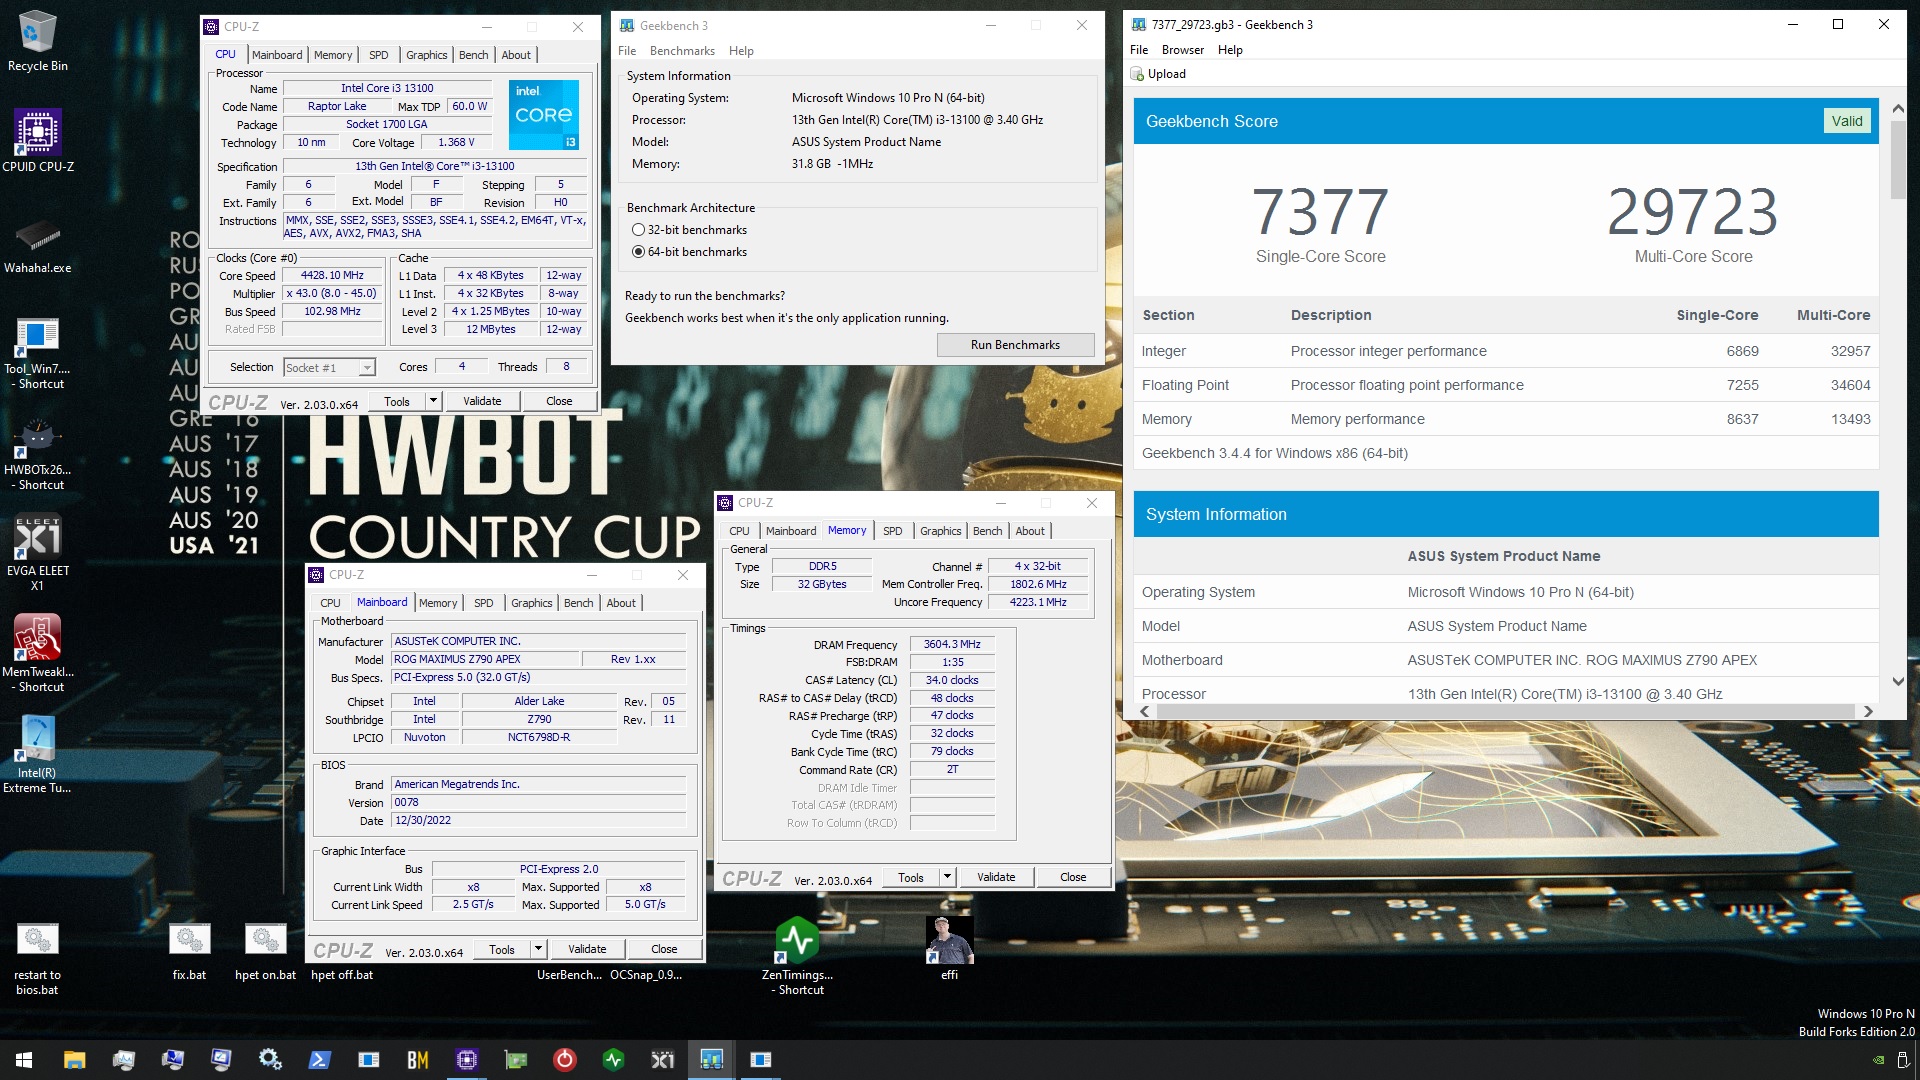The image size is (1920, 1080).
Task: Run fix.bat desktop file
Action: pos(189,951)
